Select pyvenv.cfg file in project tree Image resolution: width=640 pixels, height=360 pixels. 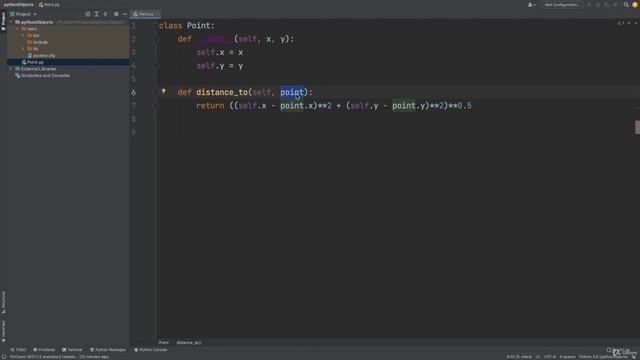pos(41,56)
